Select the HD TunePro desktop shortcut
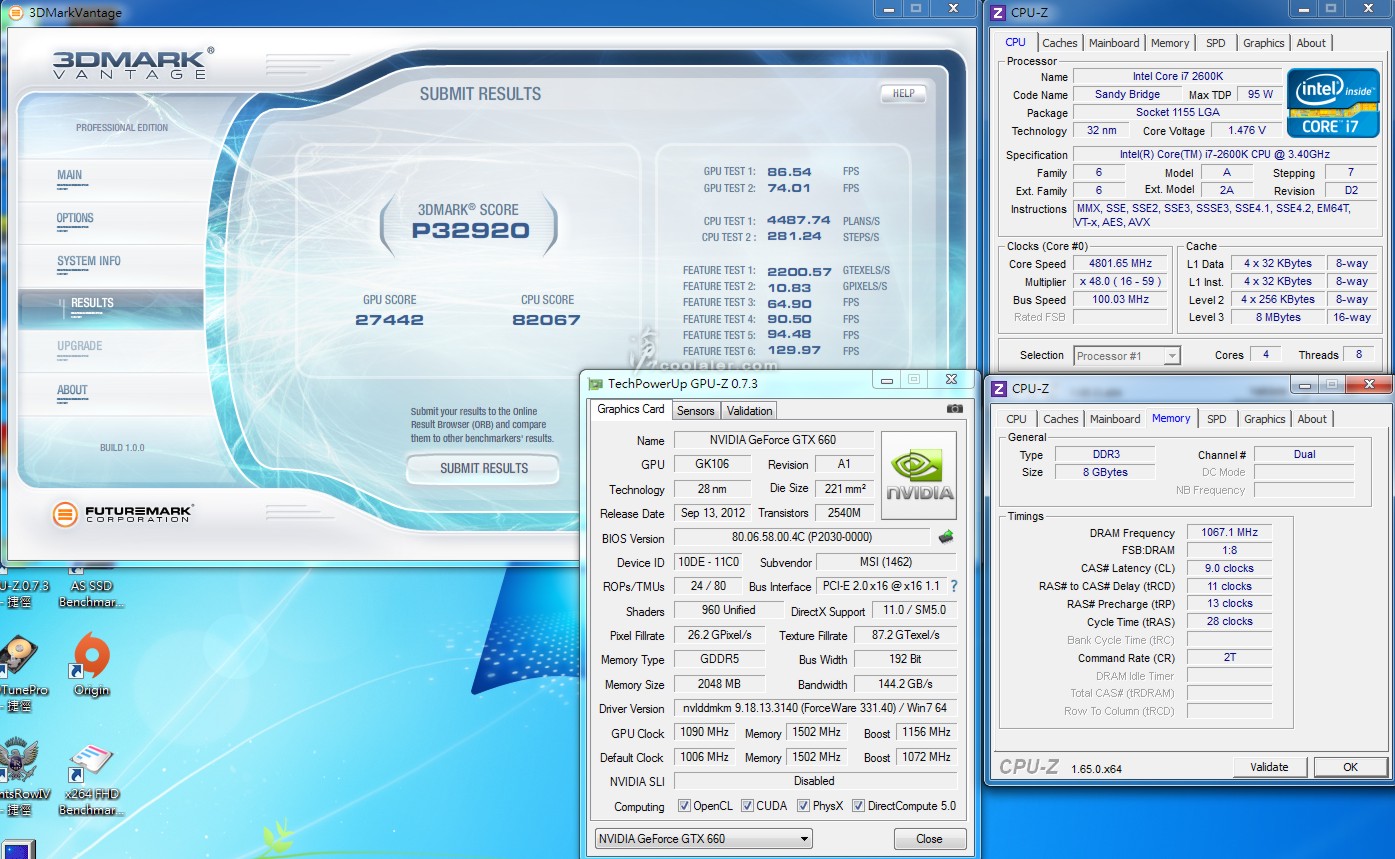Screen dimensions: 1395x859 click(20, 673)
